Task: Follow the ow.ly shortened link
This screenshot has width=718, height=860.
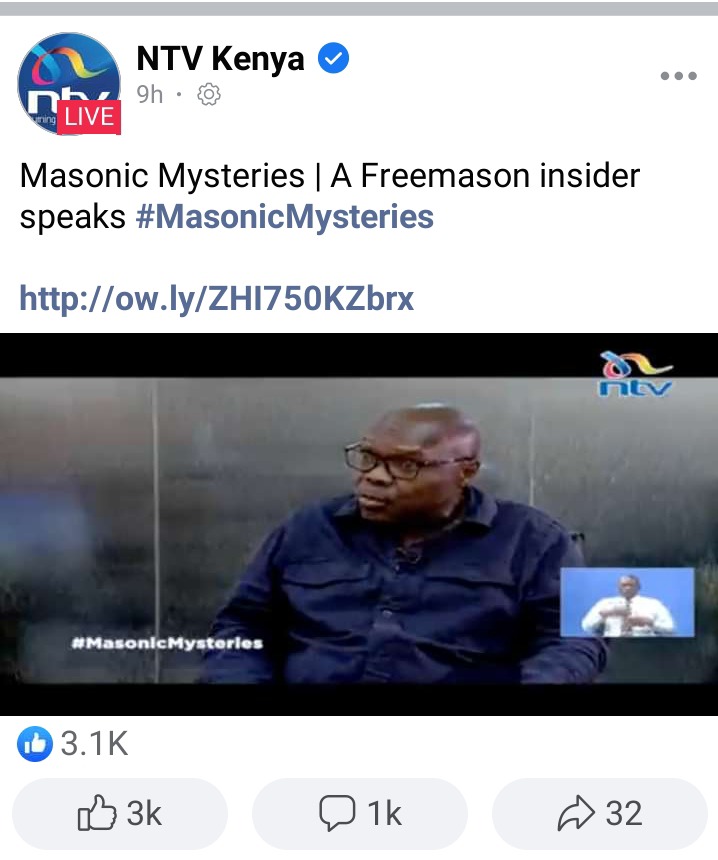Action: tap(217, 298)
